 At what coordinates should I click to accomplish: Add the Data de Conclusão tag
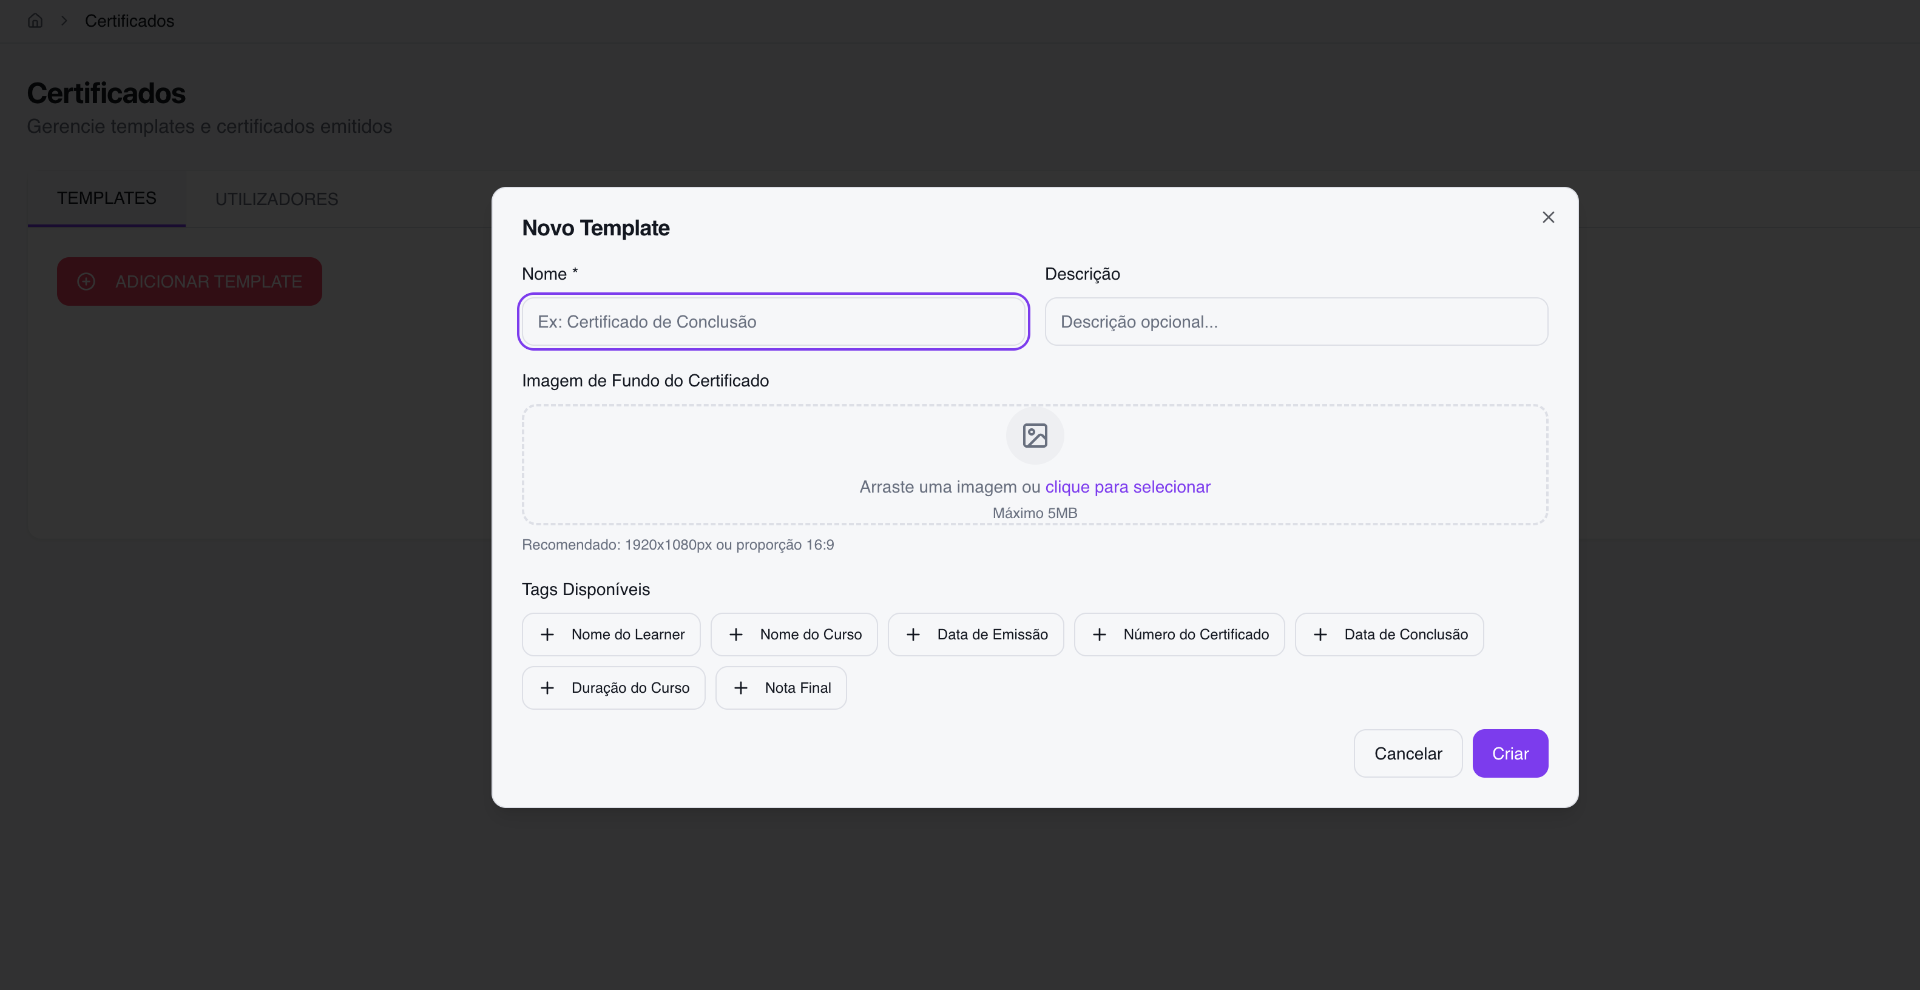[1389, 635]
